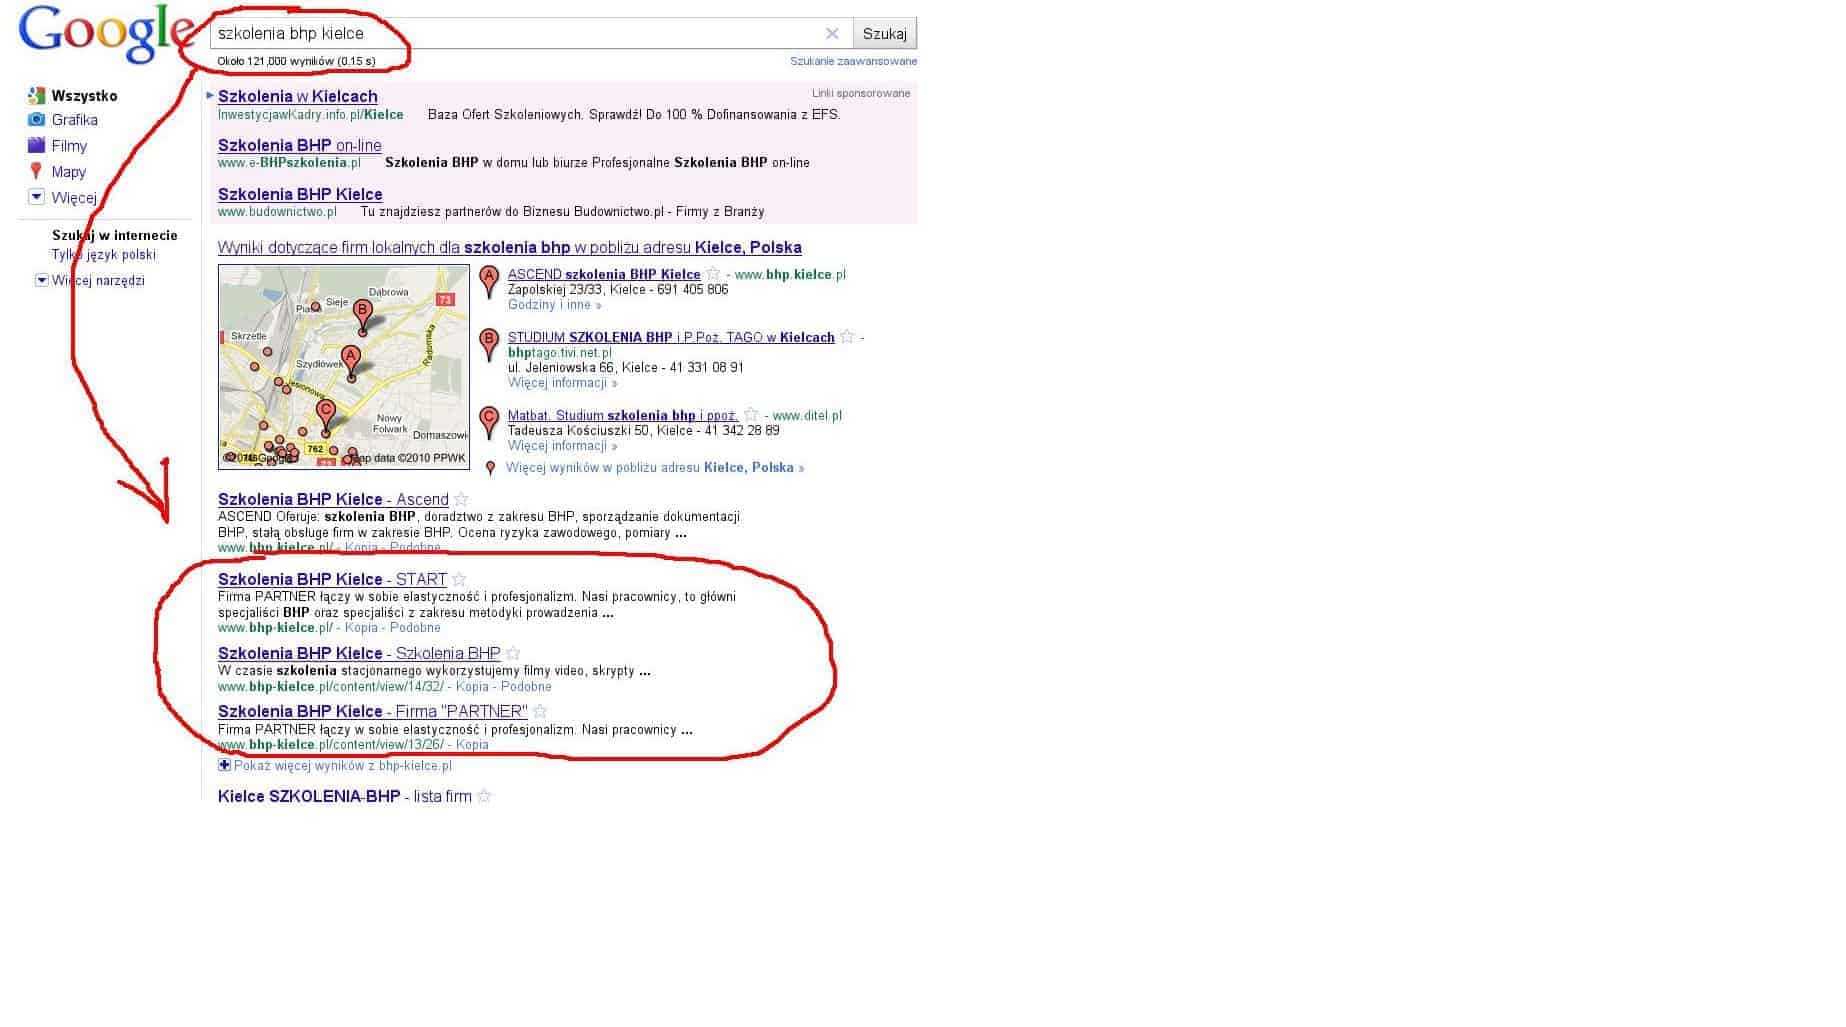Select Szukaj w internecie option
This screenshot has width=1846, height=1027.
[x=115, y=236]
